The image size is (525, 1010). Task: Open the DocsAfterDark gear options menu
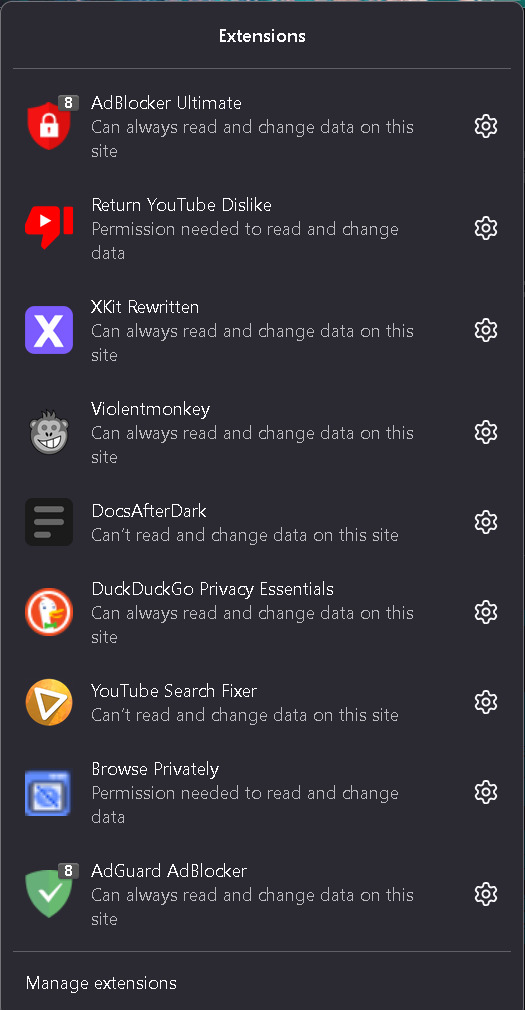click(x=486, y=522)
